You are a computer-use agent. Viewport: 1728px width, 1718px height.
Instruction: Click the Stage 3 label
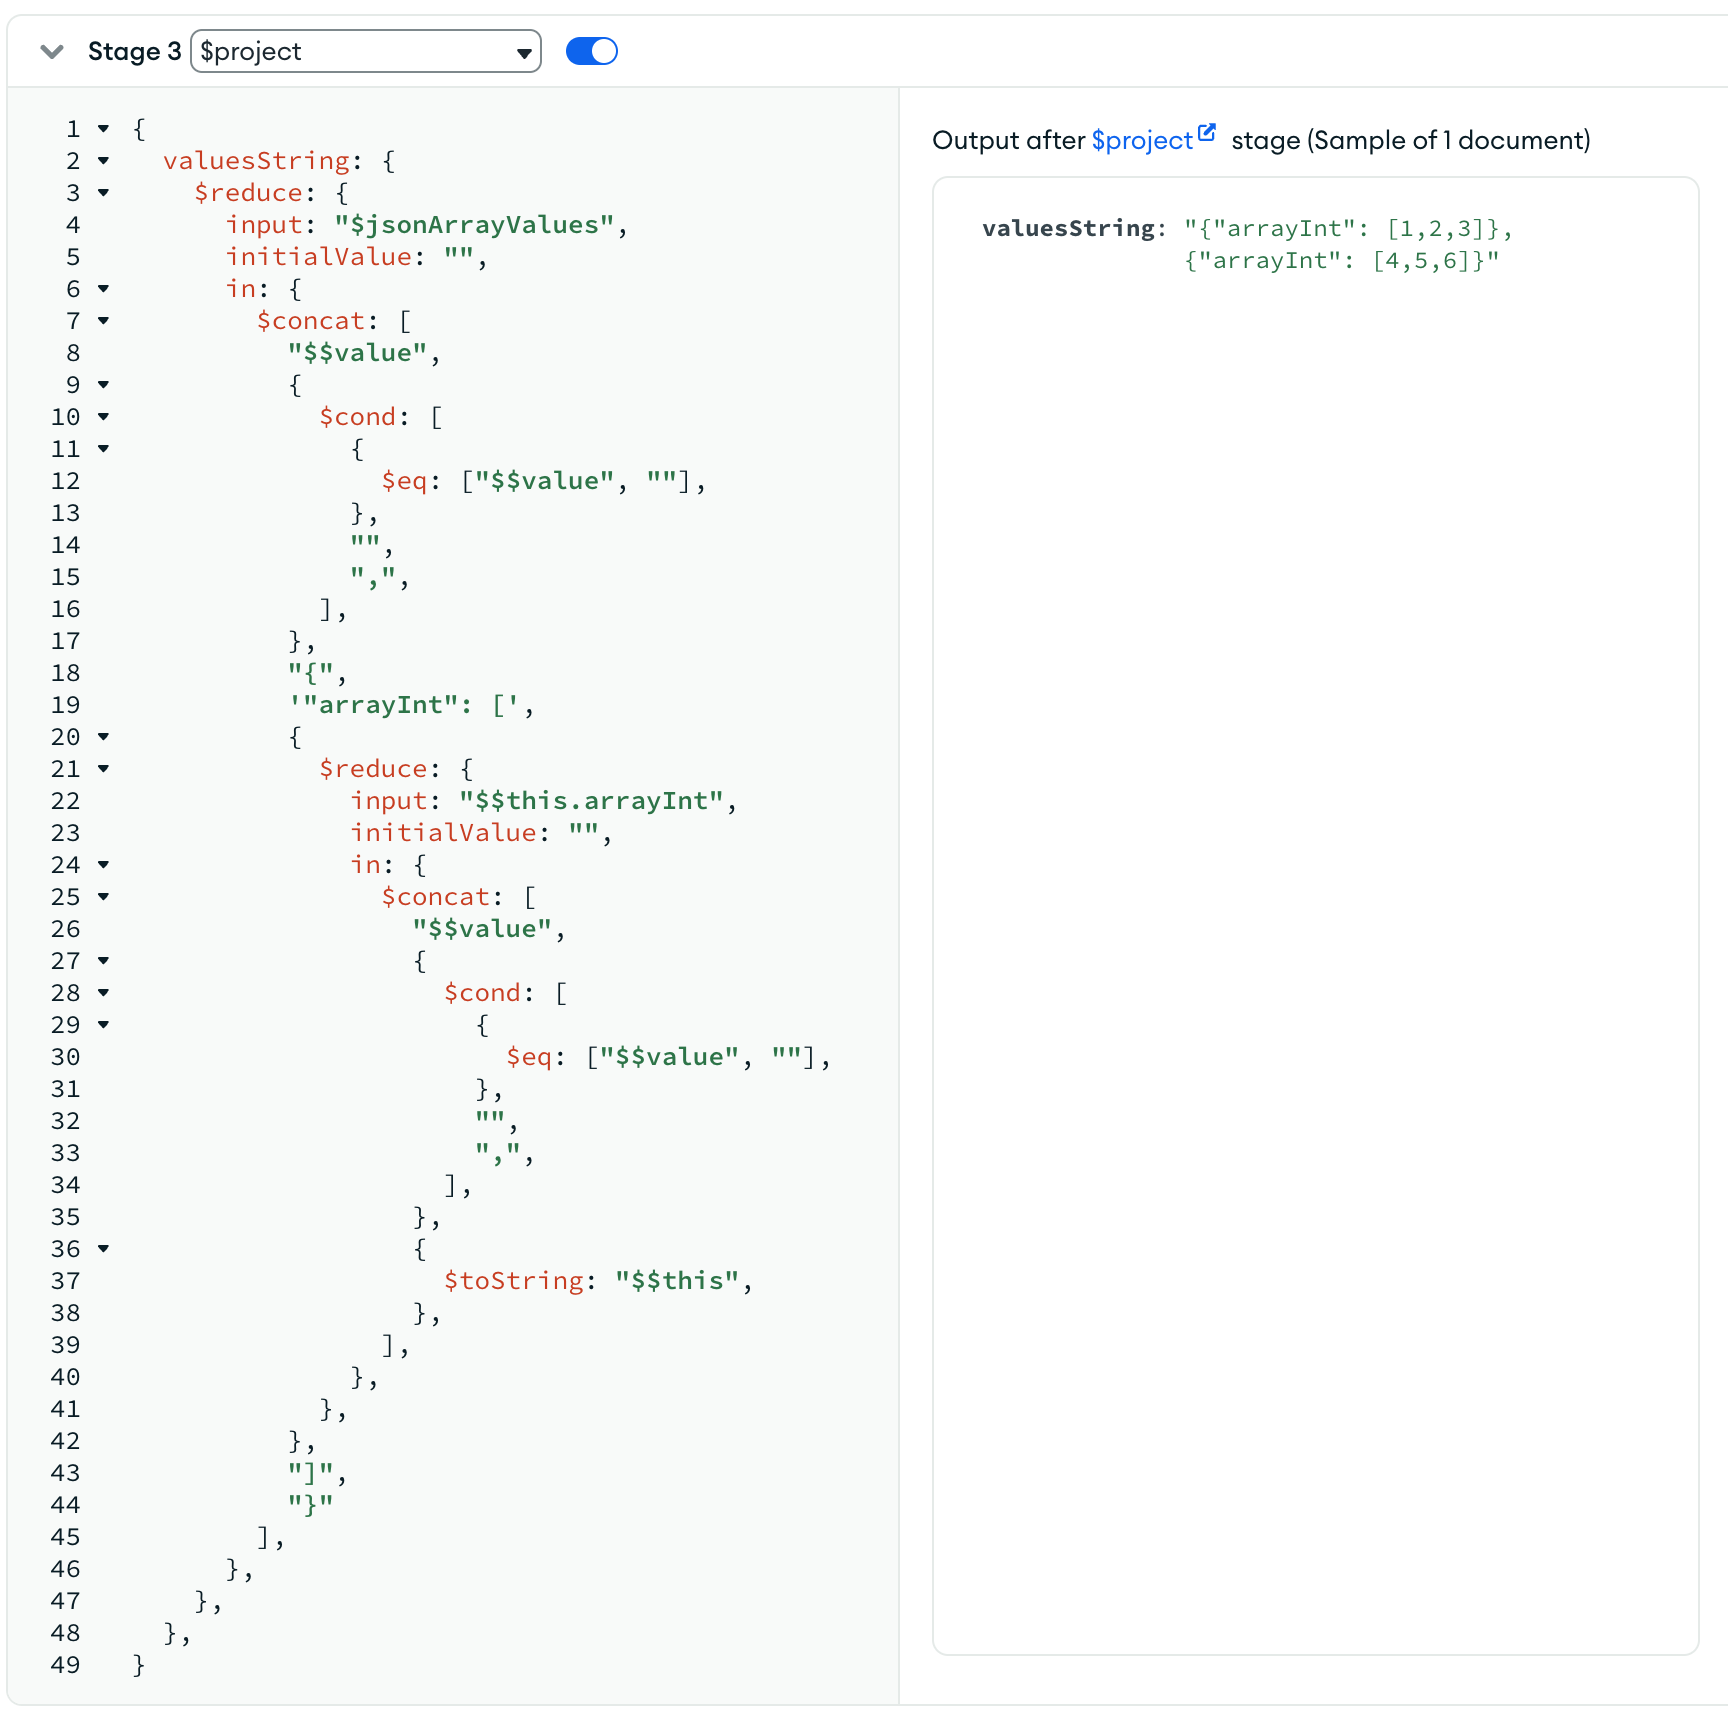[x=134, y=52]
